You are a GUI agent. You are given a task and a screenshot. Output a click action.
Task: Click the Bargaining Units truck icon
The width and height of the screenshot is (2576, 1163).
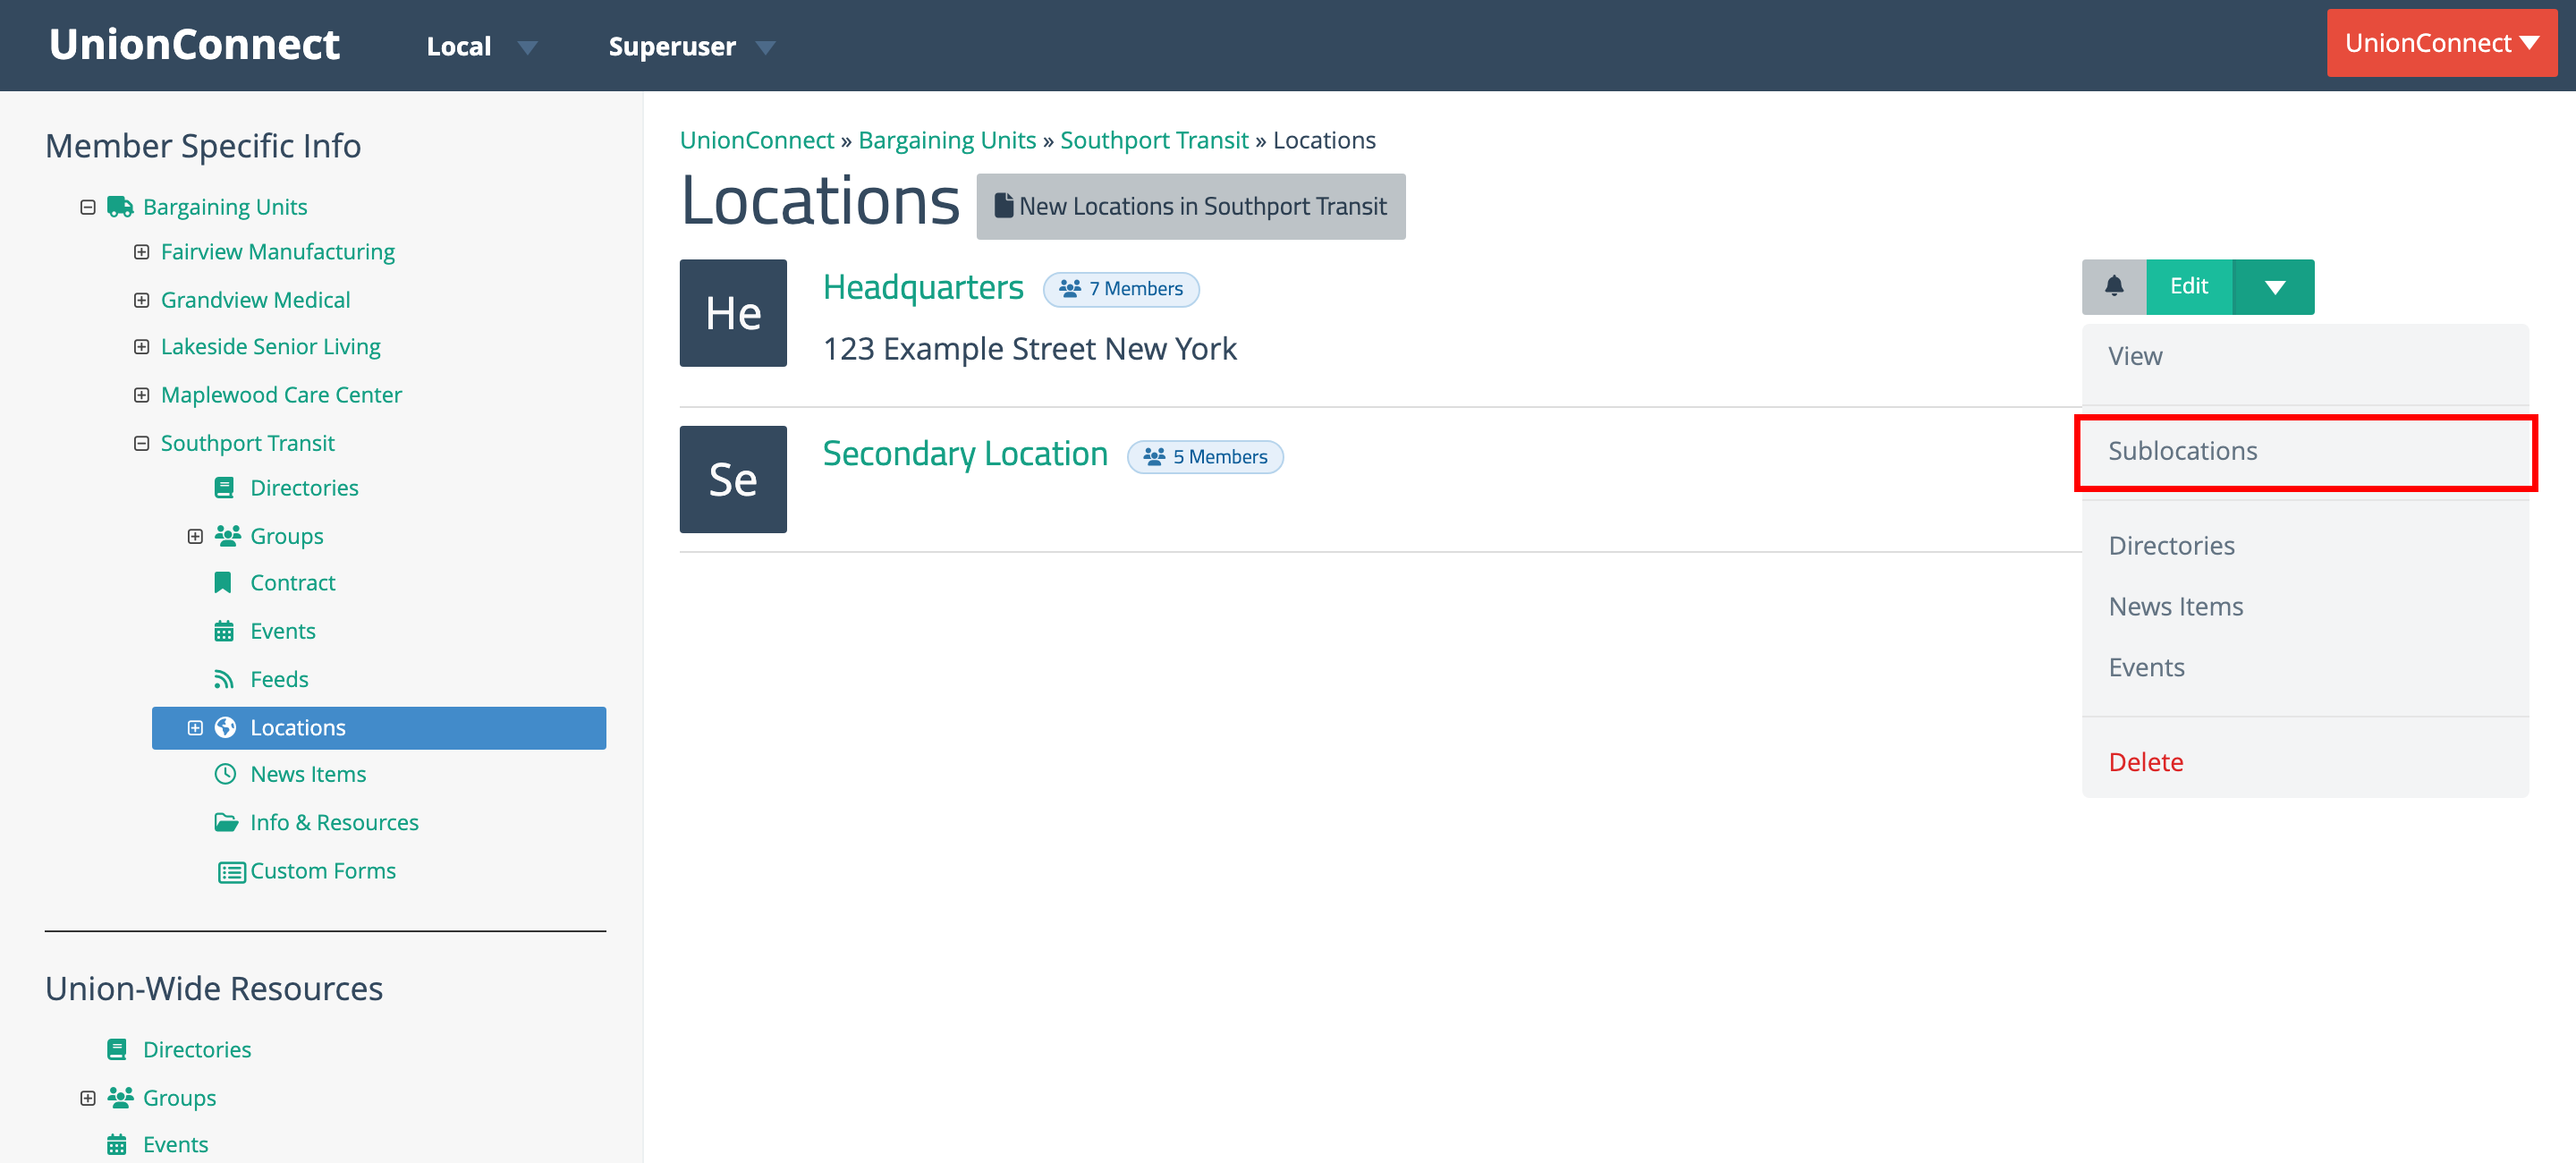click(x=120, y=207)
